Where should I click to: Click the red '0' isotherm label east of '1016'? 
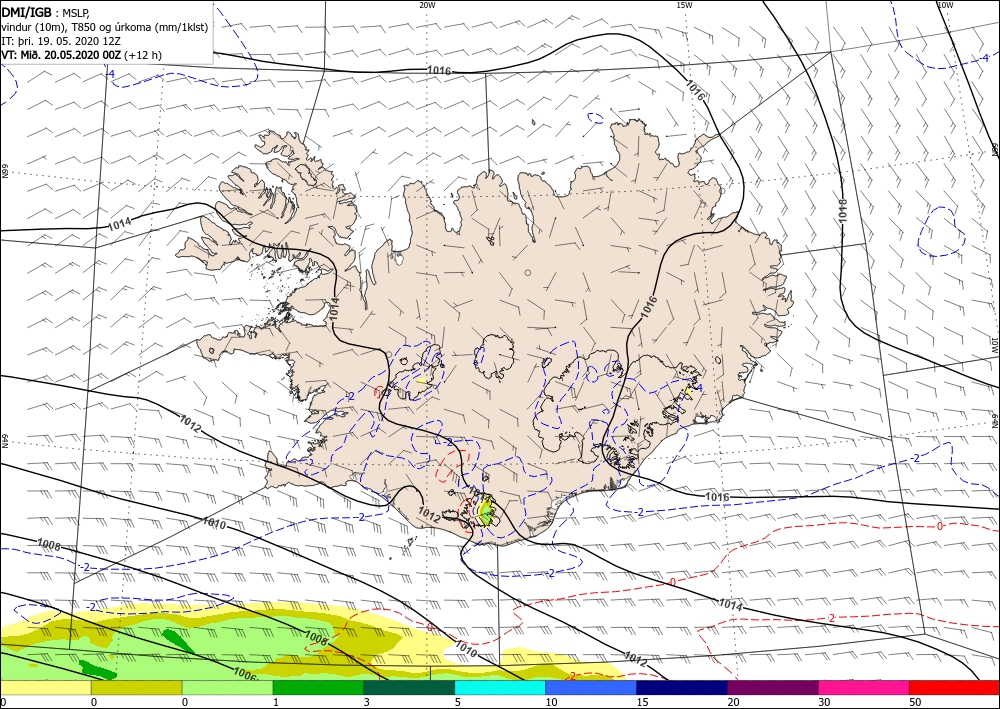[939, 526]
